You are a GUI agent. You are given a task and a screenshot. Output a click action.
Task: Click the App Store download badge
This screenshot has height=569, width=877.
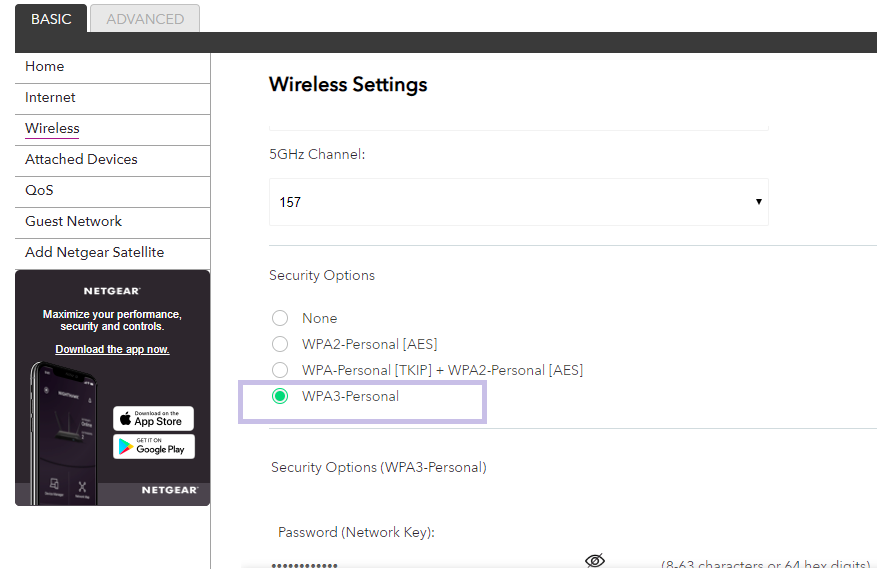[x=153, y=418]
